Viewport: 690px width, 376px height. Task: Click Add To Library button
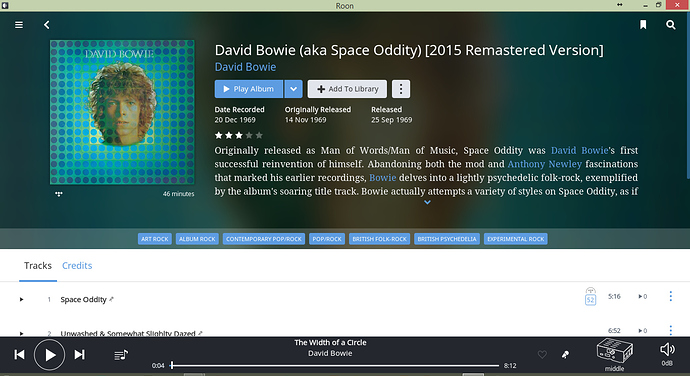pos(347,89)
